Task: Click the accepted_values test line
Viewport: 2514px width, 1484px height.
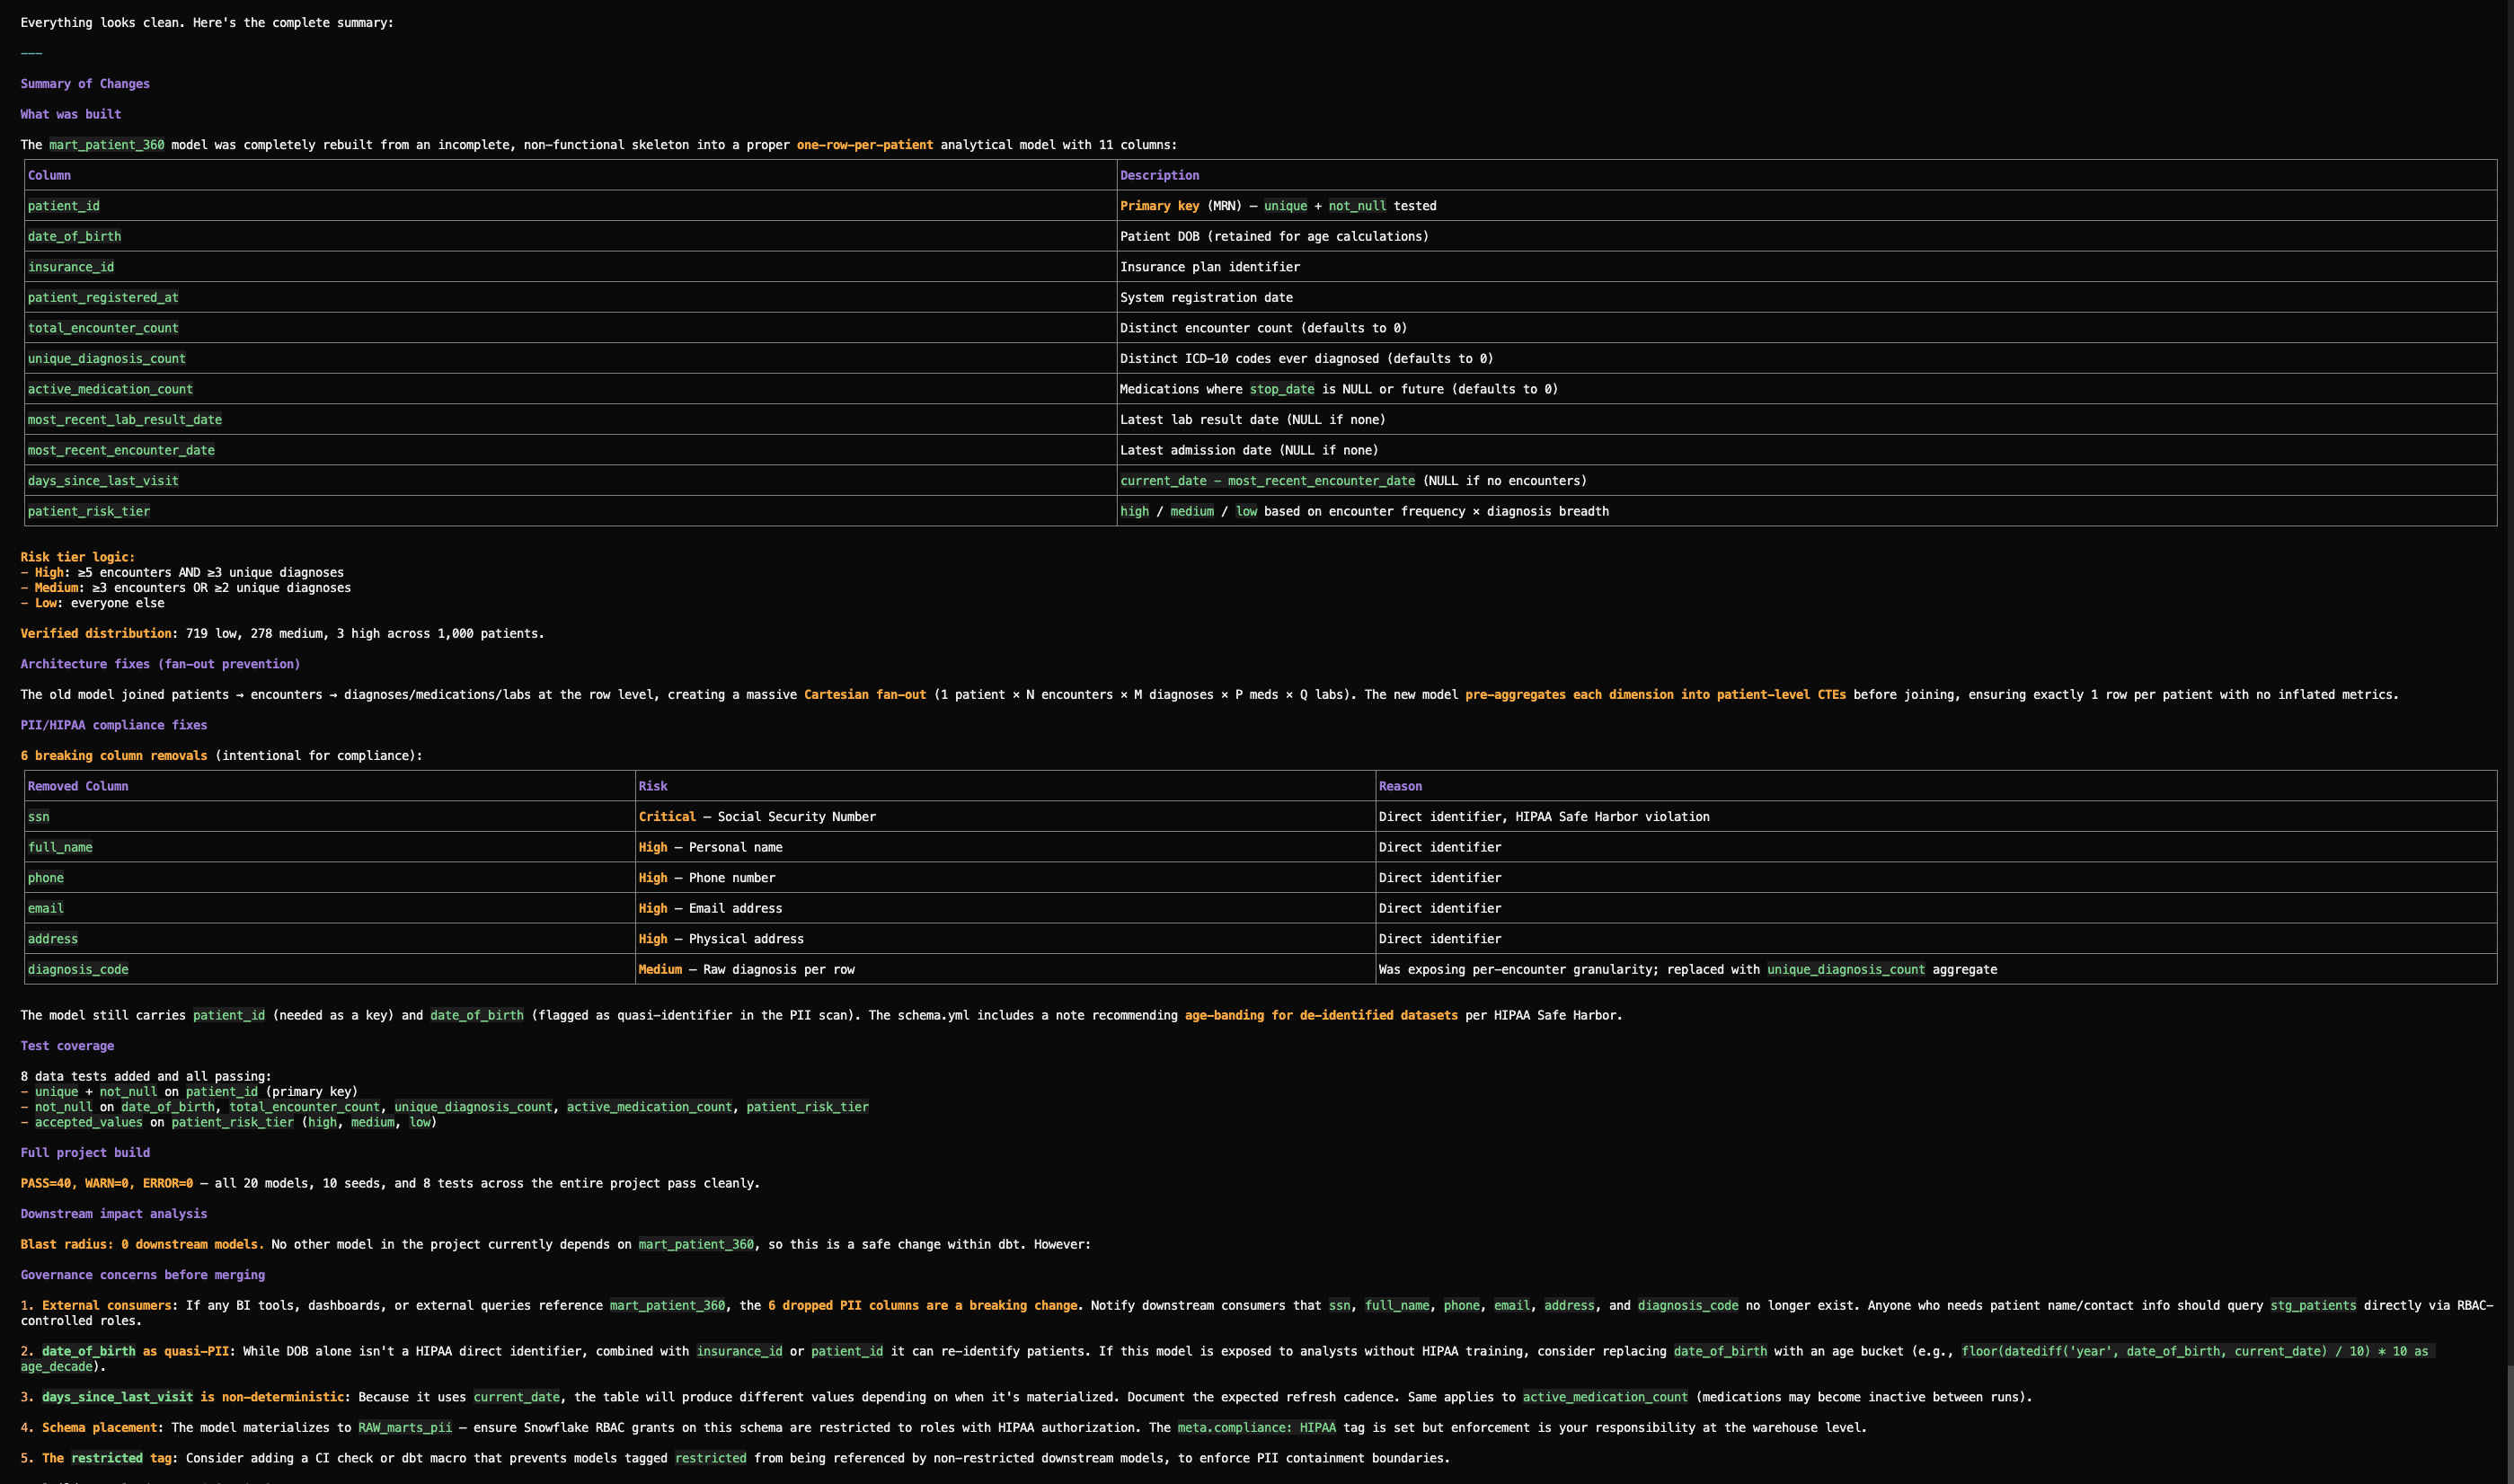Action: point(229,1122)
